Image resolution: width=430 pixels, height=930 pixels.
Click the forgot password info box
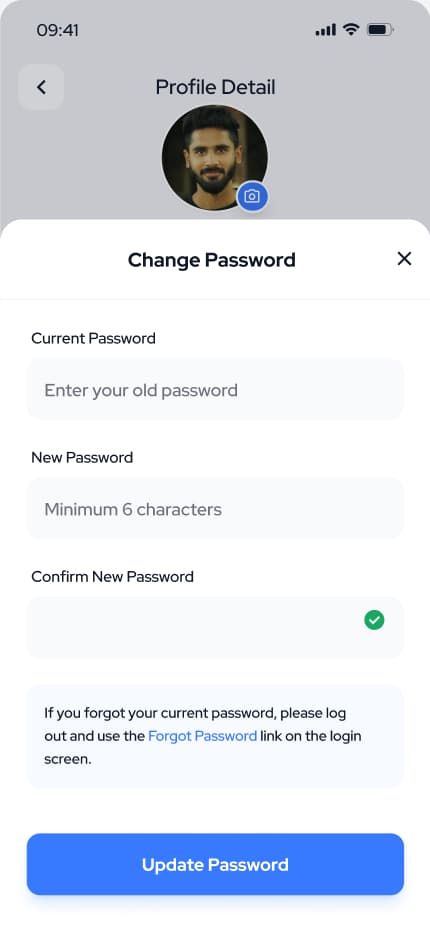[215, 737]
